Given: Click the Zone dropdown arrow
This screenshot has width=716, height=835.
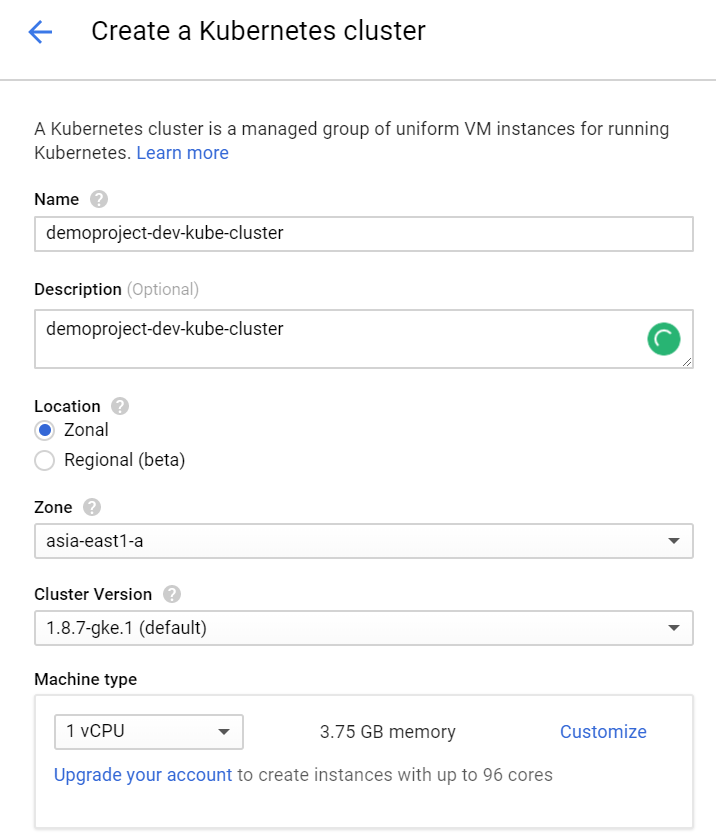Looking at the screenshot, I should pyautogui.click(x=674, y=542).
